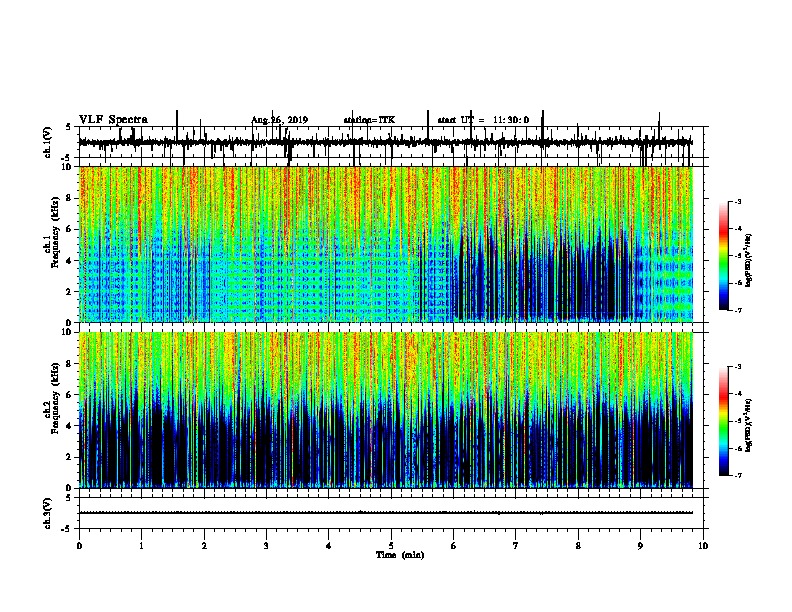Select the "-3" label on ch.2 color scale
792x612 pixels.
coord(737,367)
